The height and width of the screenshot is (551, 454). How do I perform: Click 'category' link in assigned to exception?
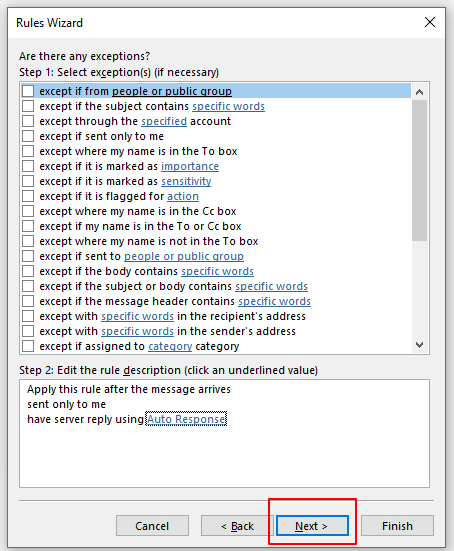pyautogui.click(x=170, y=346)
